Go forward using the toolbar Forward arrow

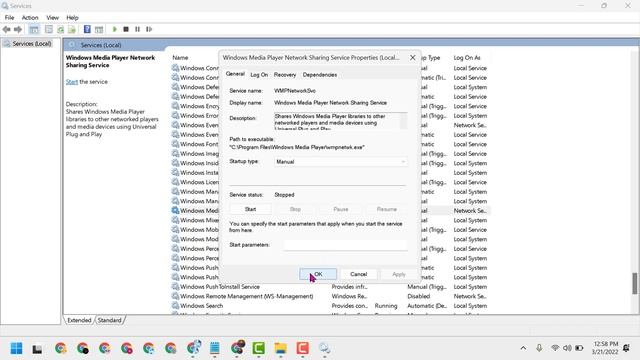click(x=18, y=29)
